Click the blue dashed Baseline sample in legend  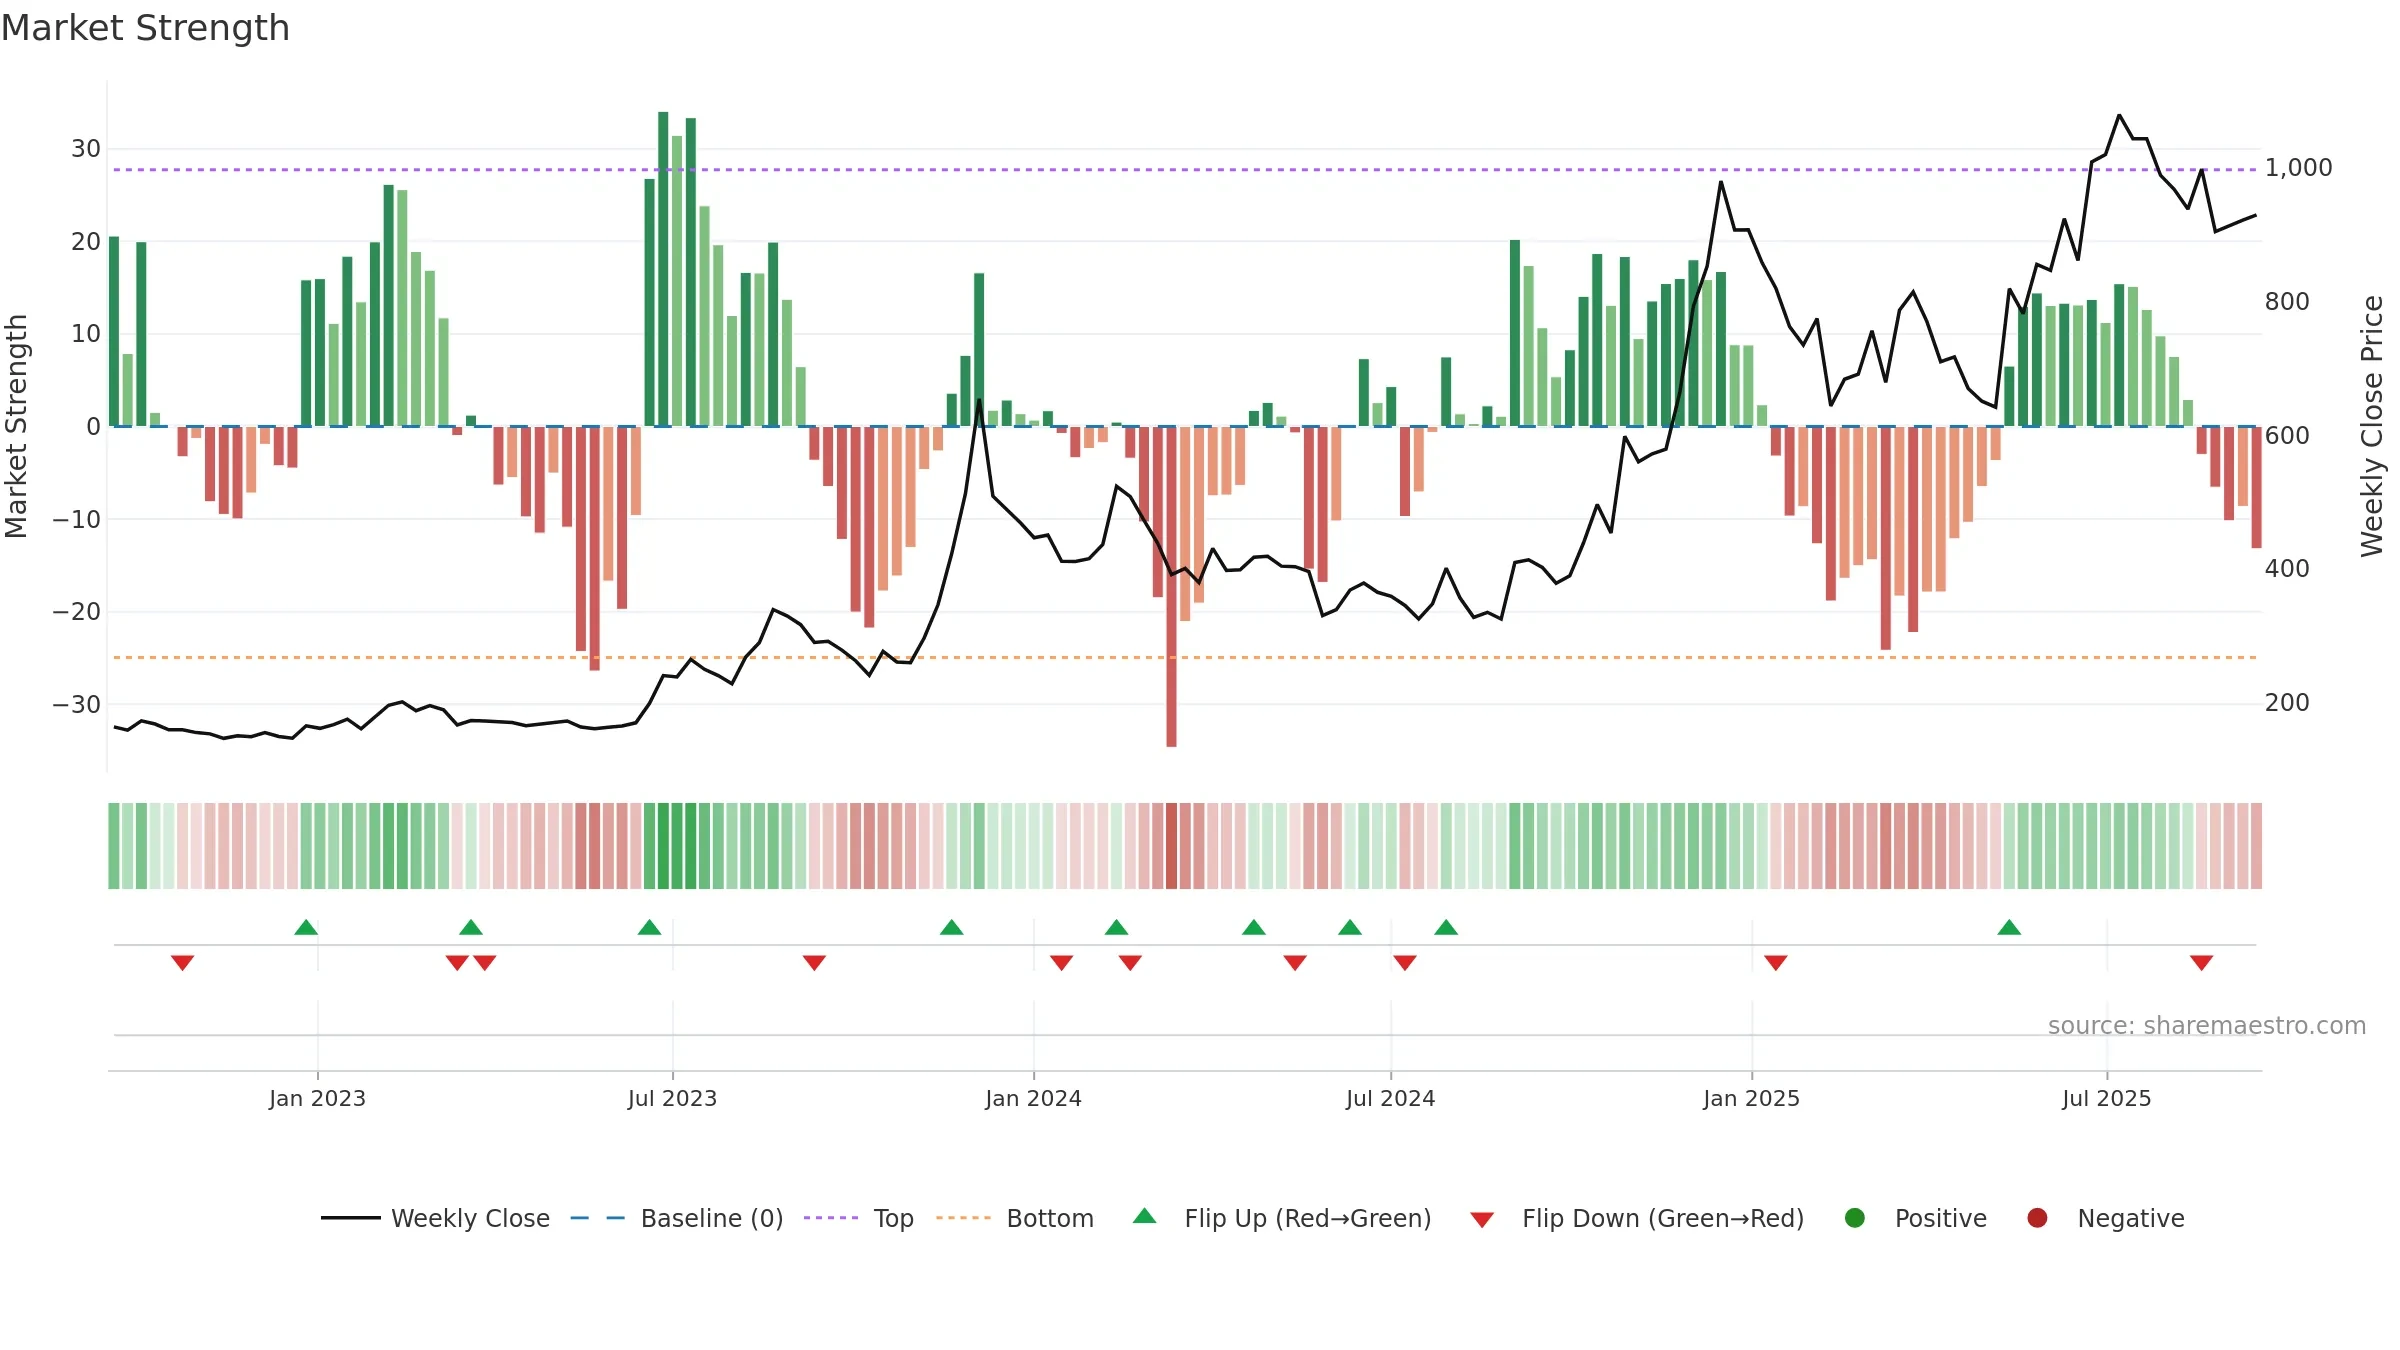pyautogui.click(x=598, y=1218)
